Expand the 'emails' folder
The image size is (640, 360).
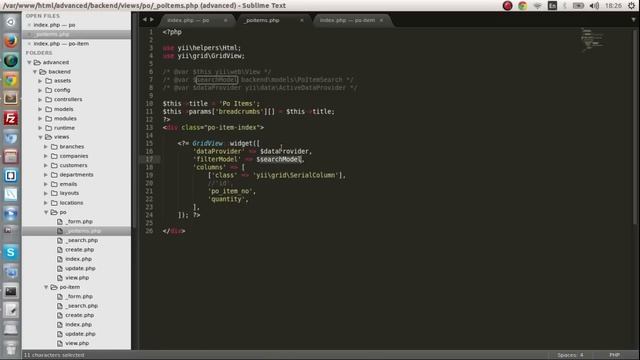(x=46, y=184)
